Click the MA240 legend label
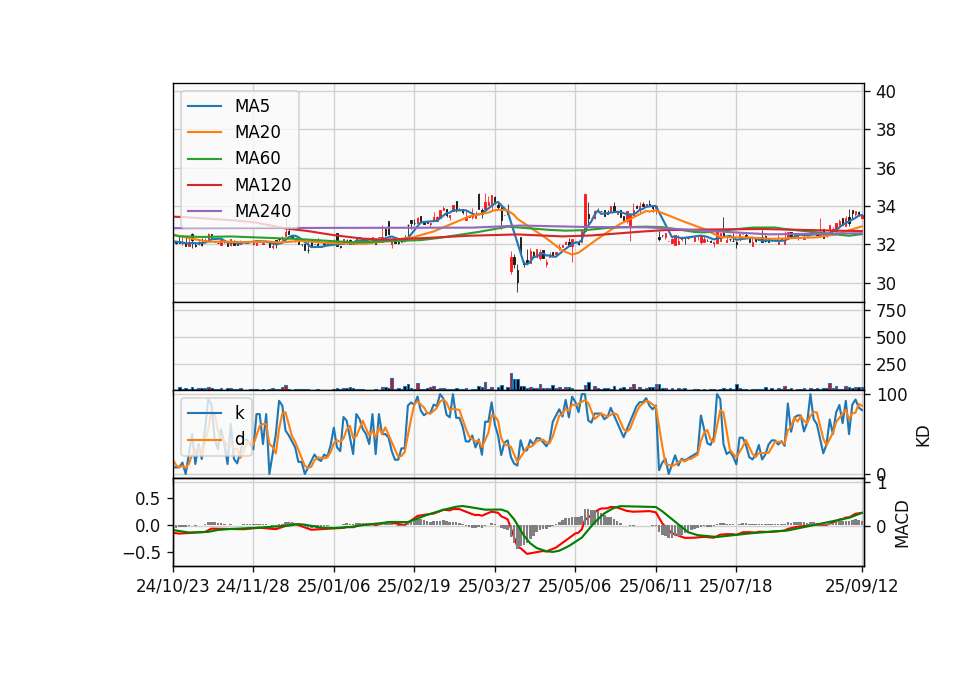960x690 pixels. point(263,211)
